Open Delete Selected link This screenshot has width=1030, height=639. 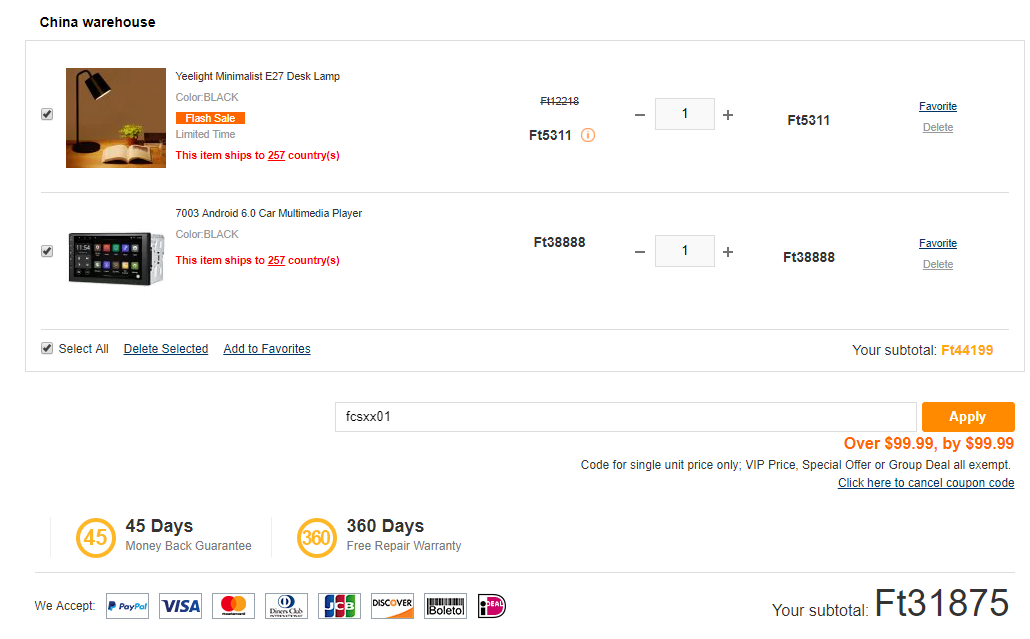click(166, 349)
